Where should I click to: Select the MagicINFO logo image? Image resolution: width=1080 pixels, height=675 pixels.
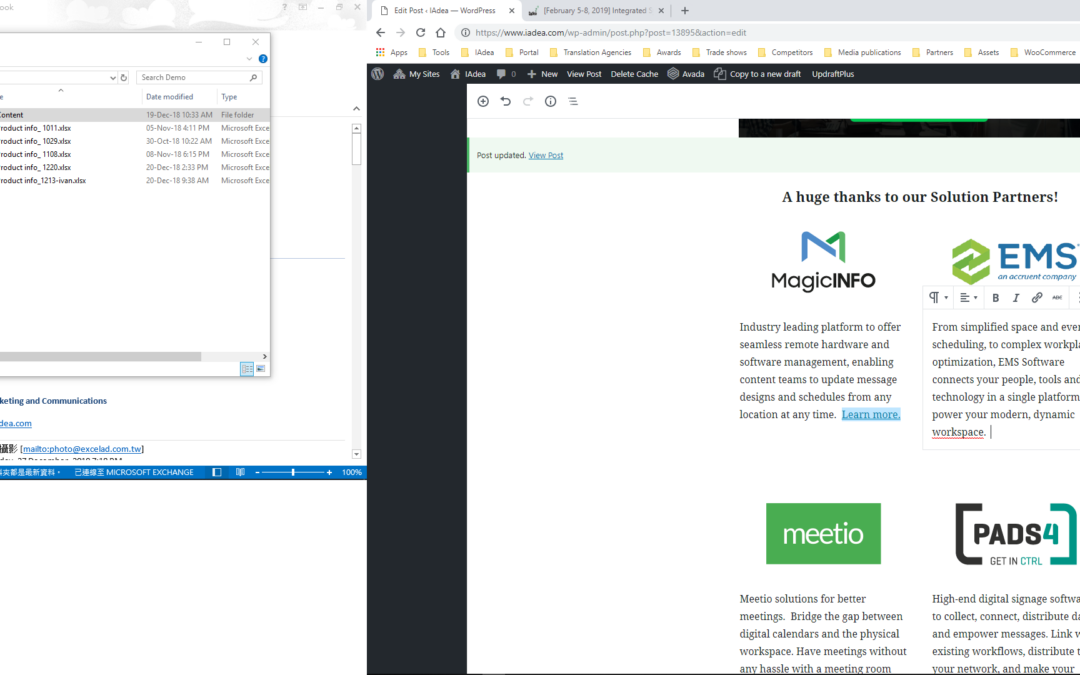tap(823, 262)
